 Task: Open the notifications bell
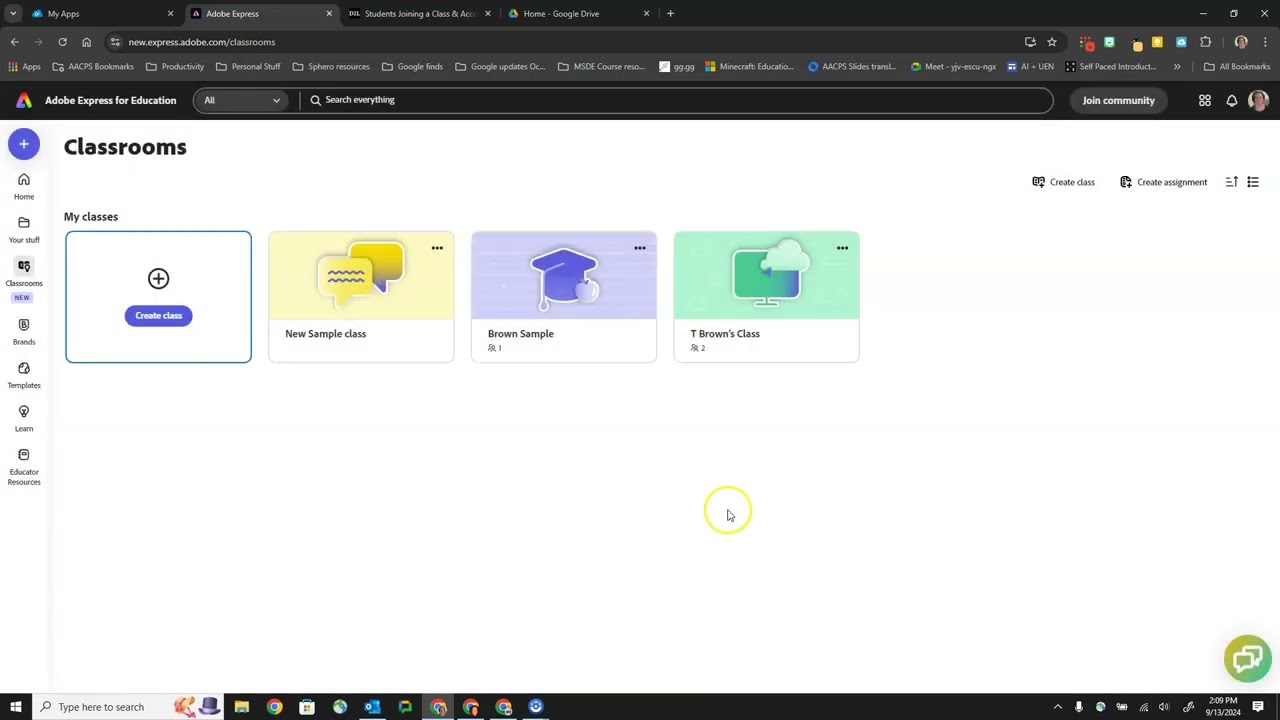point(1232,100)
